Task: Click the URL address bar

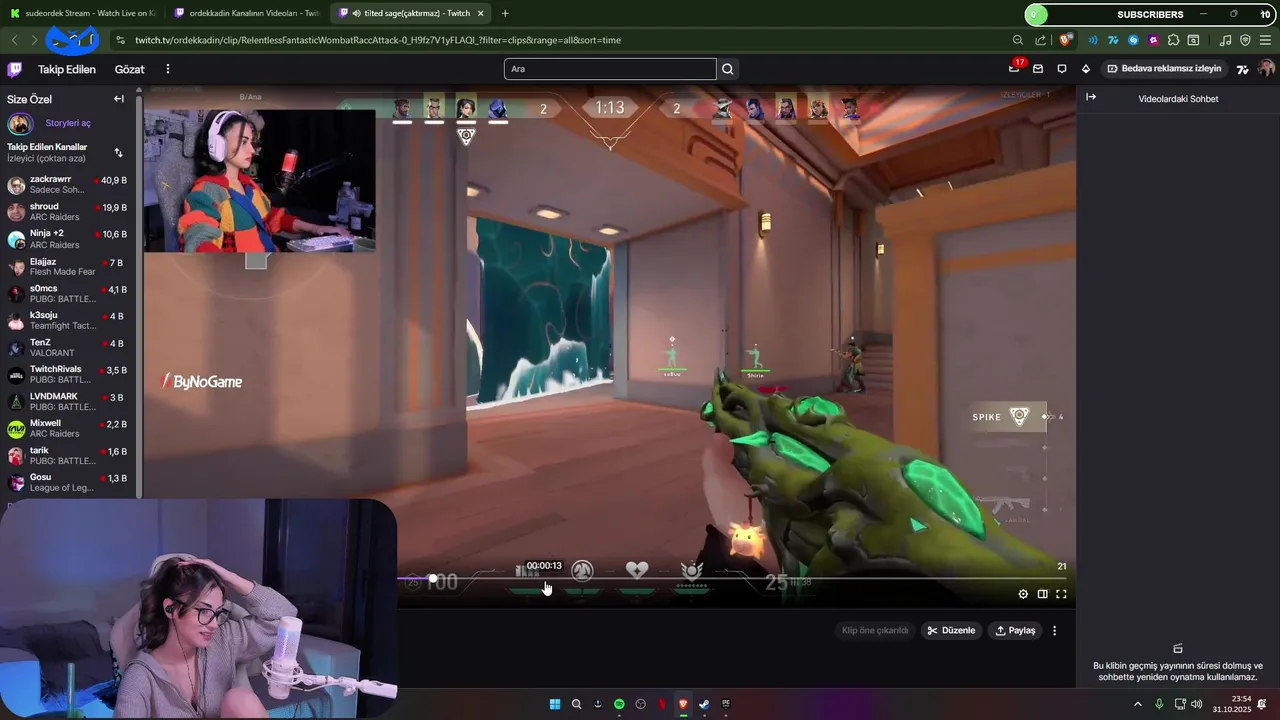Action: [x=560, y=40]
